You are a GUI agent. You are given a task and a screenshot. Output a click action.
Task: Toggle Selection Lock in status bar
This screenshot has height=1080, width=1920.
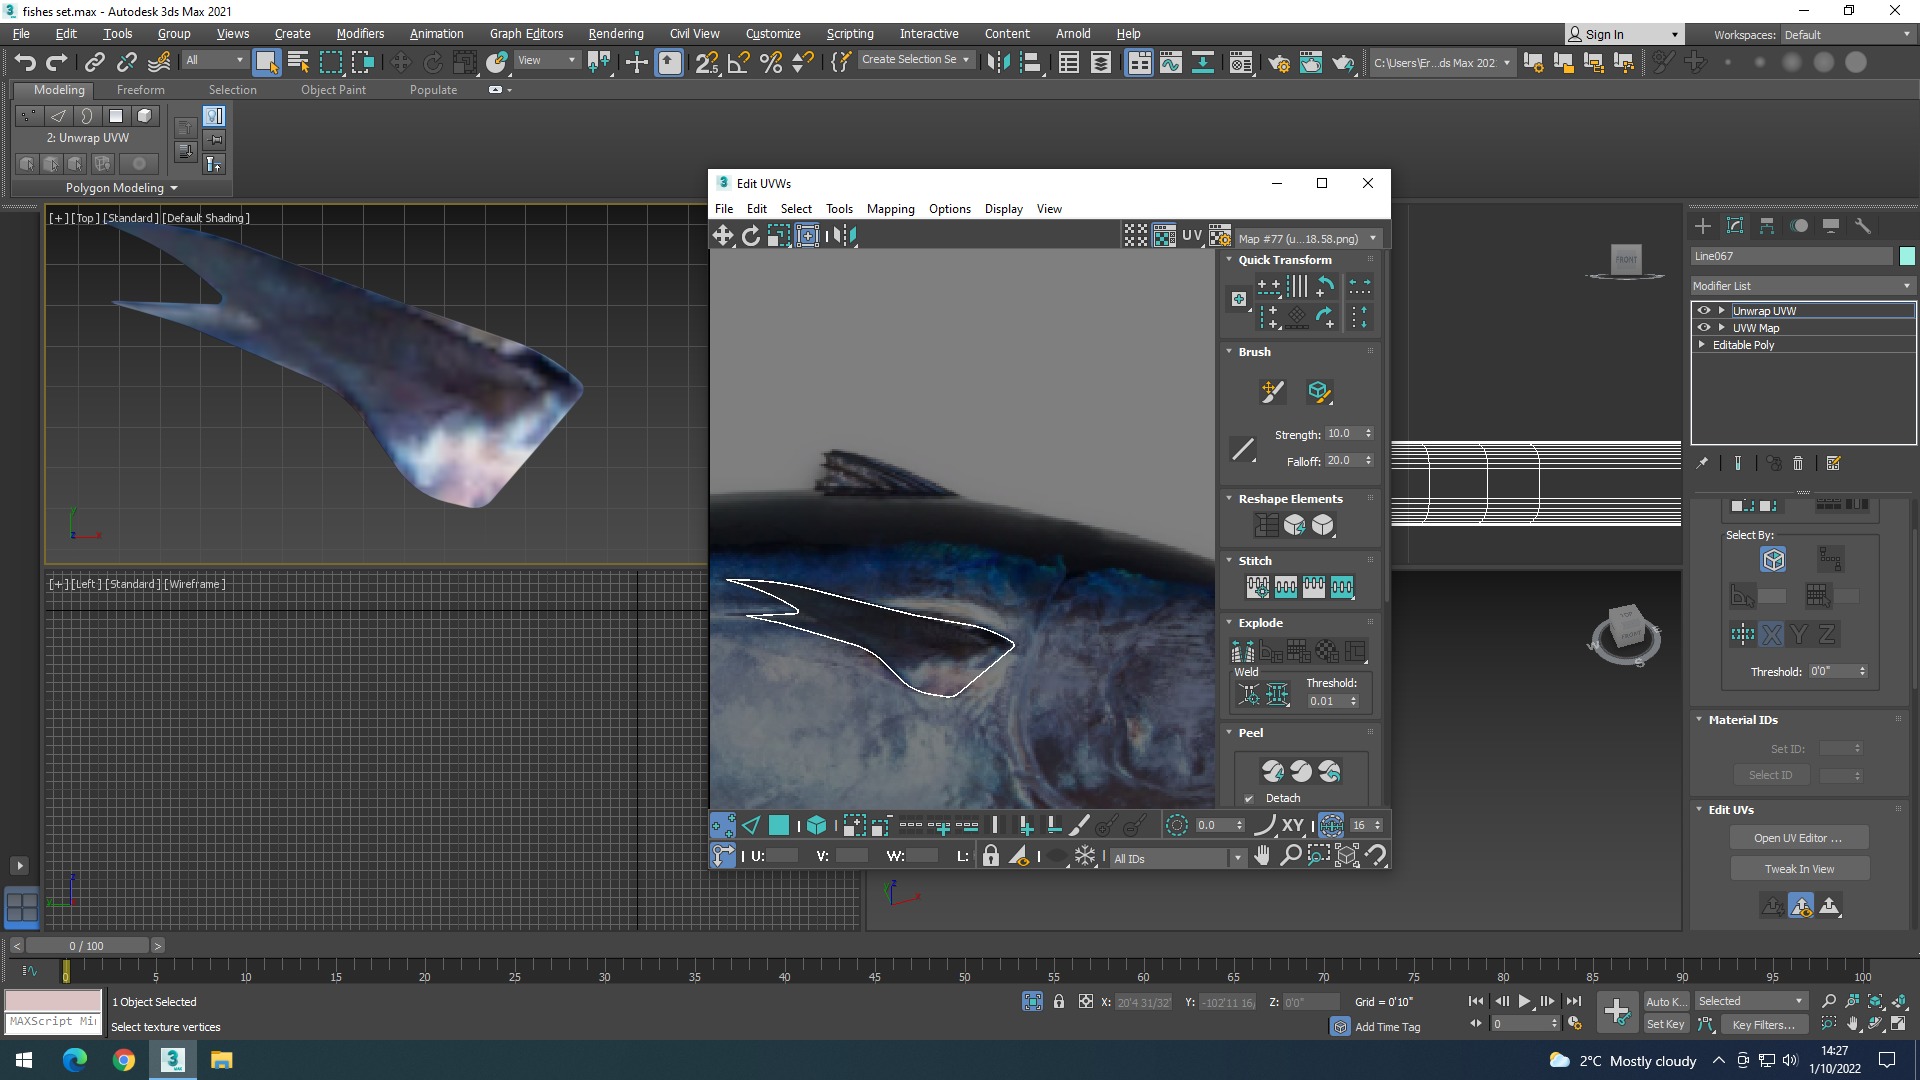tap(1058, 1001)
